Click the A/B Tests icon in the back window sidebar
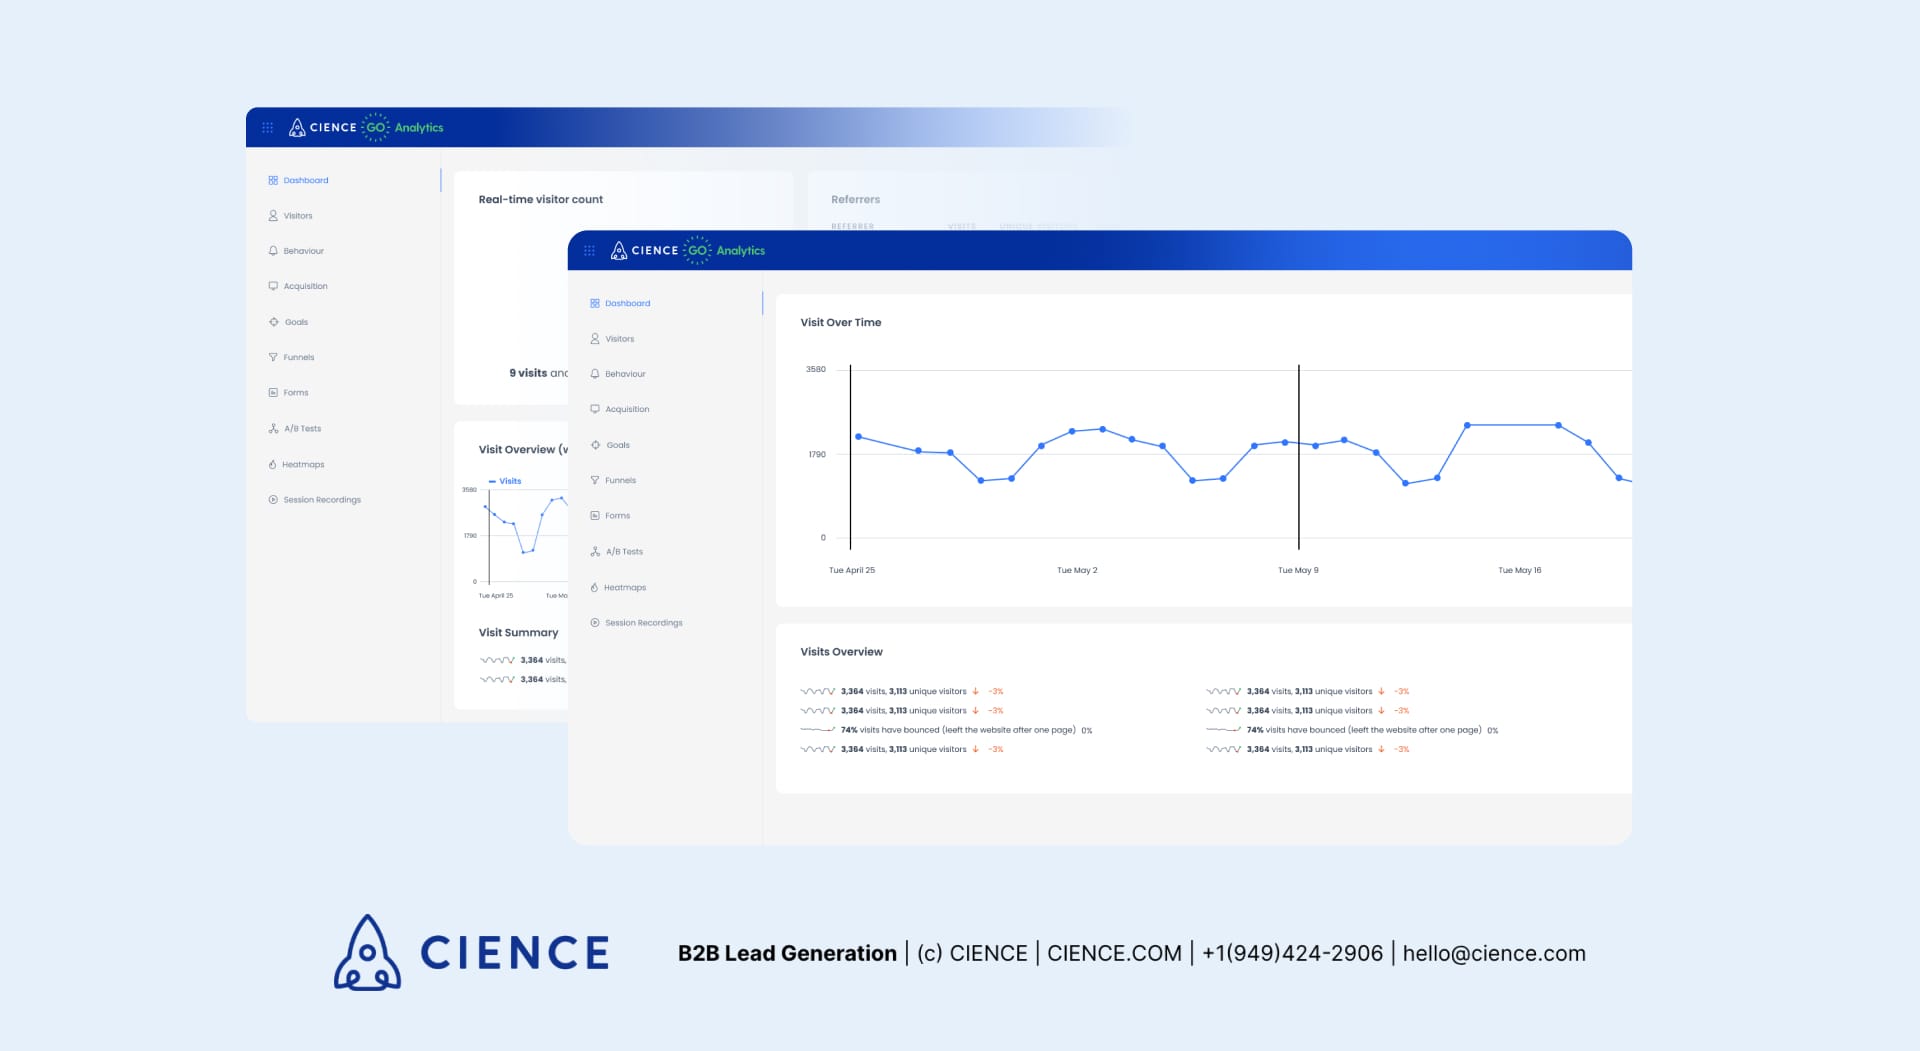This screenshot has height=1051, width=1920. [273, 429]
